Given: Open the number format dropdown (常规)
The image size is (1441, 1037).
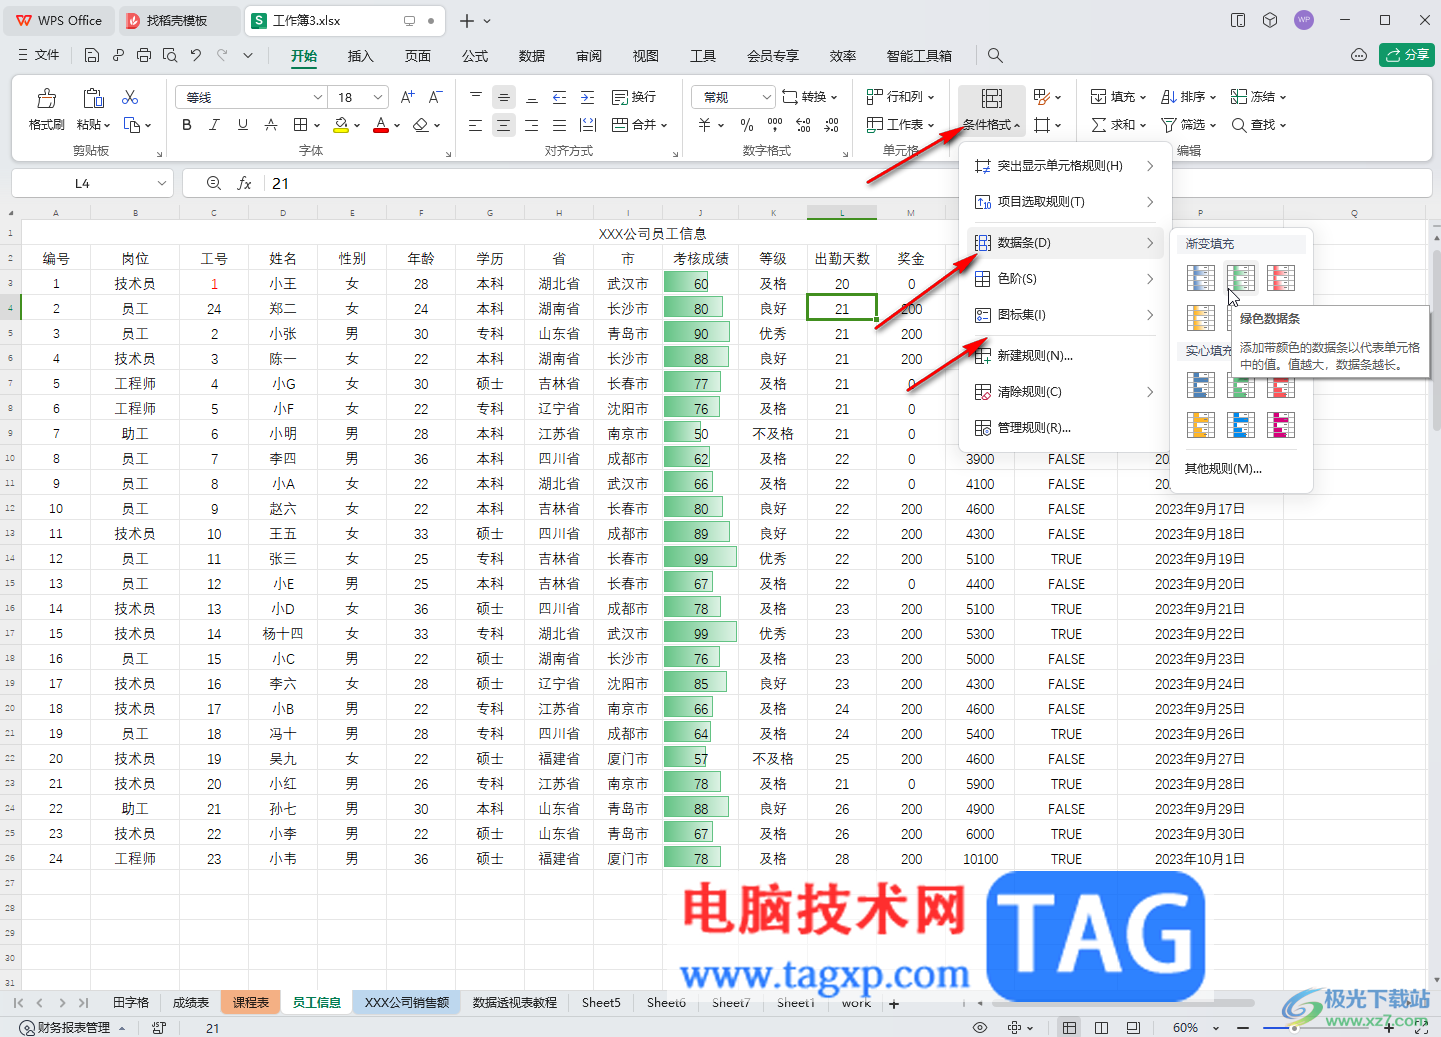Looking at the screenshot, I should (767, 97).
